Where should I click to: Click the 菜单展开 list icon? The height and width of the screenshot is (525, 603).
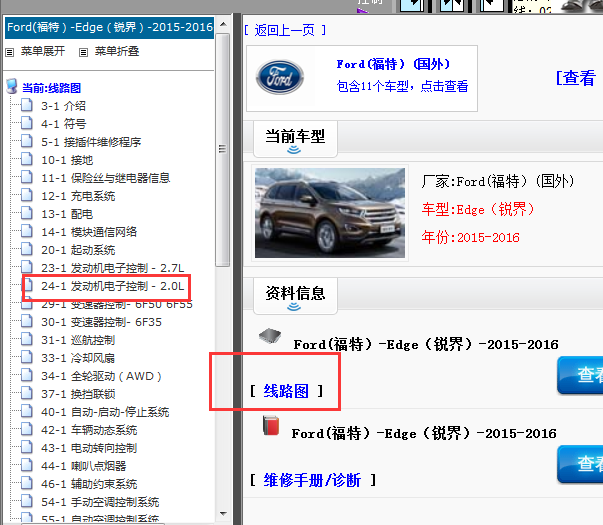[10, 52]
